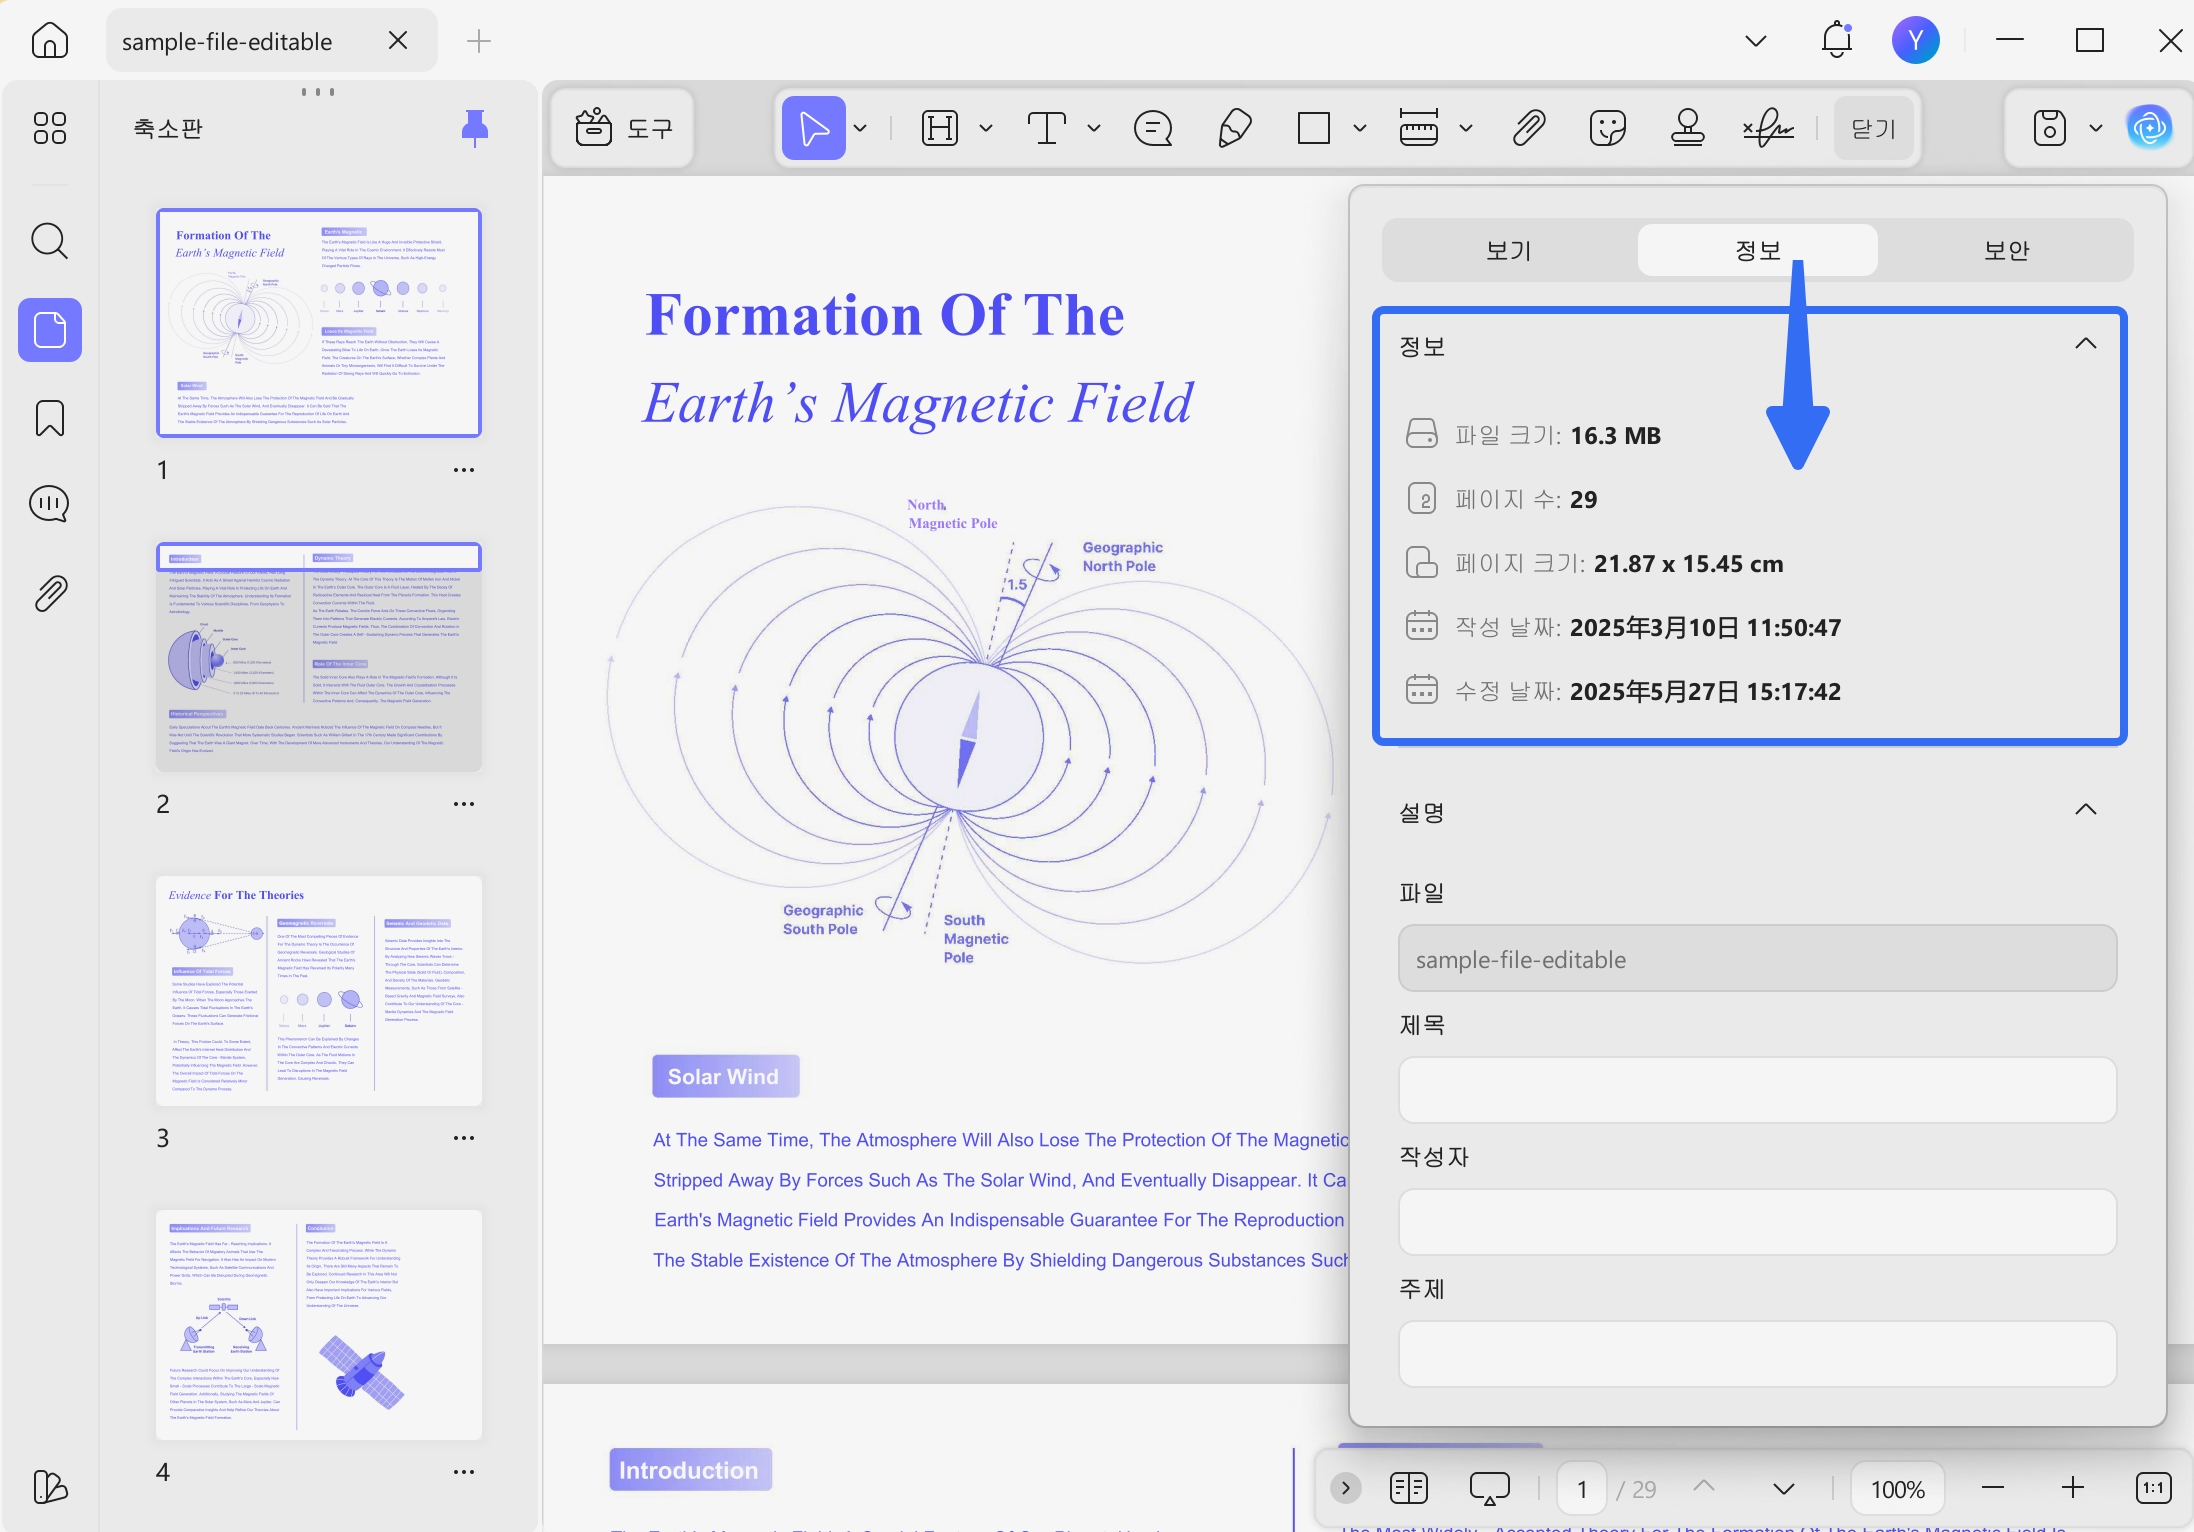Click the 파일 name field
Viewport: 2194px width, 1532px height.
click(1757, 958)
